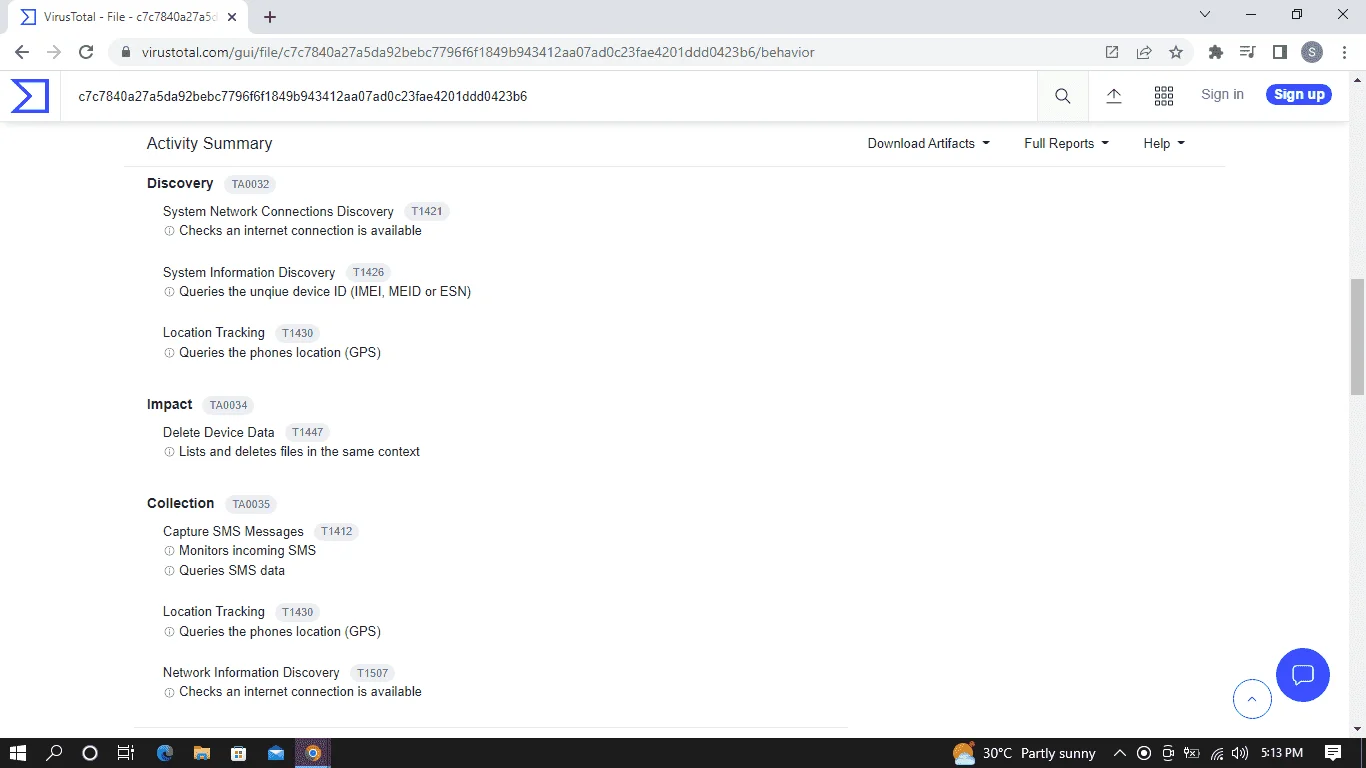Open the Chrome side panel icon
The width and height of the screenshot is (1366, 768).
tap(1279, 52)
